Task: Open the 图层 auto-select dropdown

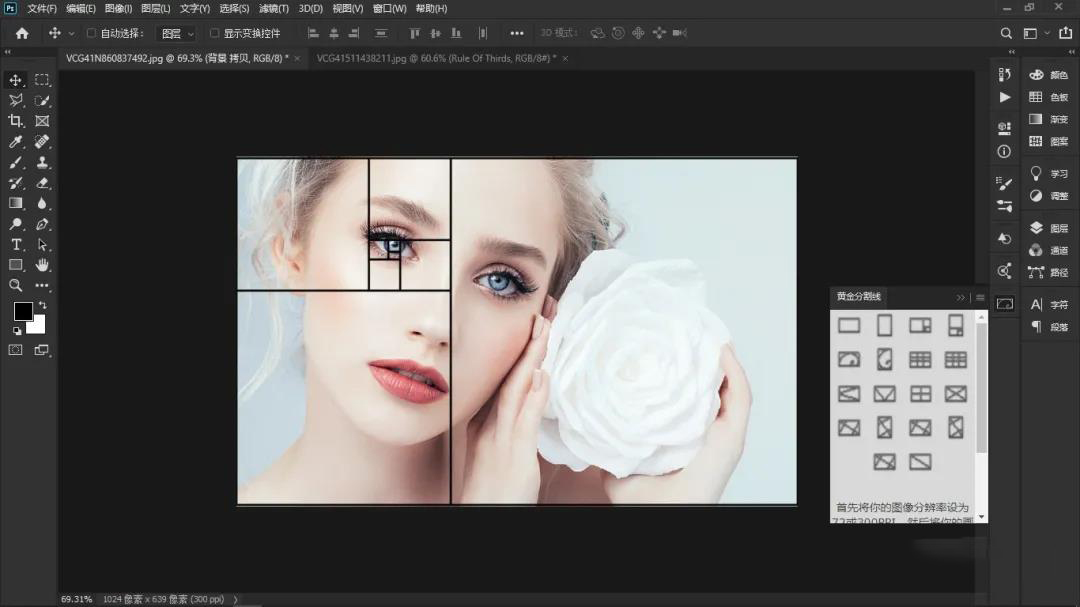Action: 177,33
